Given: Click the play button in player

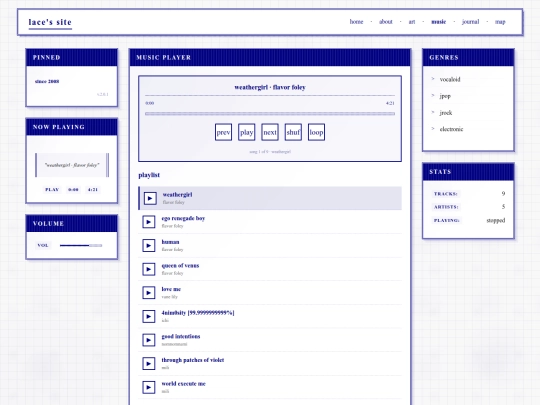Looking at the screenshot, I should point(247,132).
